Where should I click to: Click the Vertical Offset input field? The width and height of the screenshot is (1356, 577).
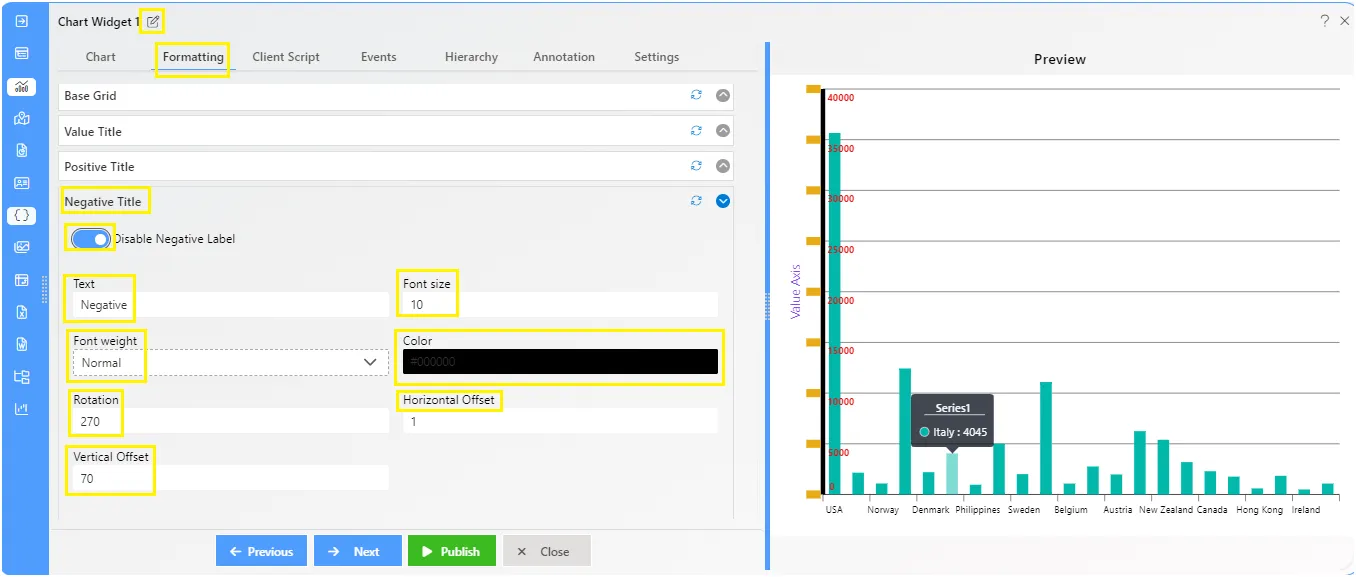pos(231,478)
